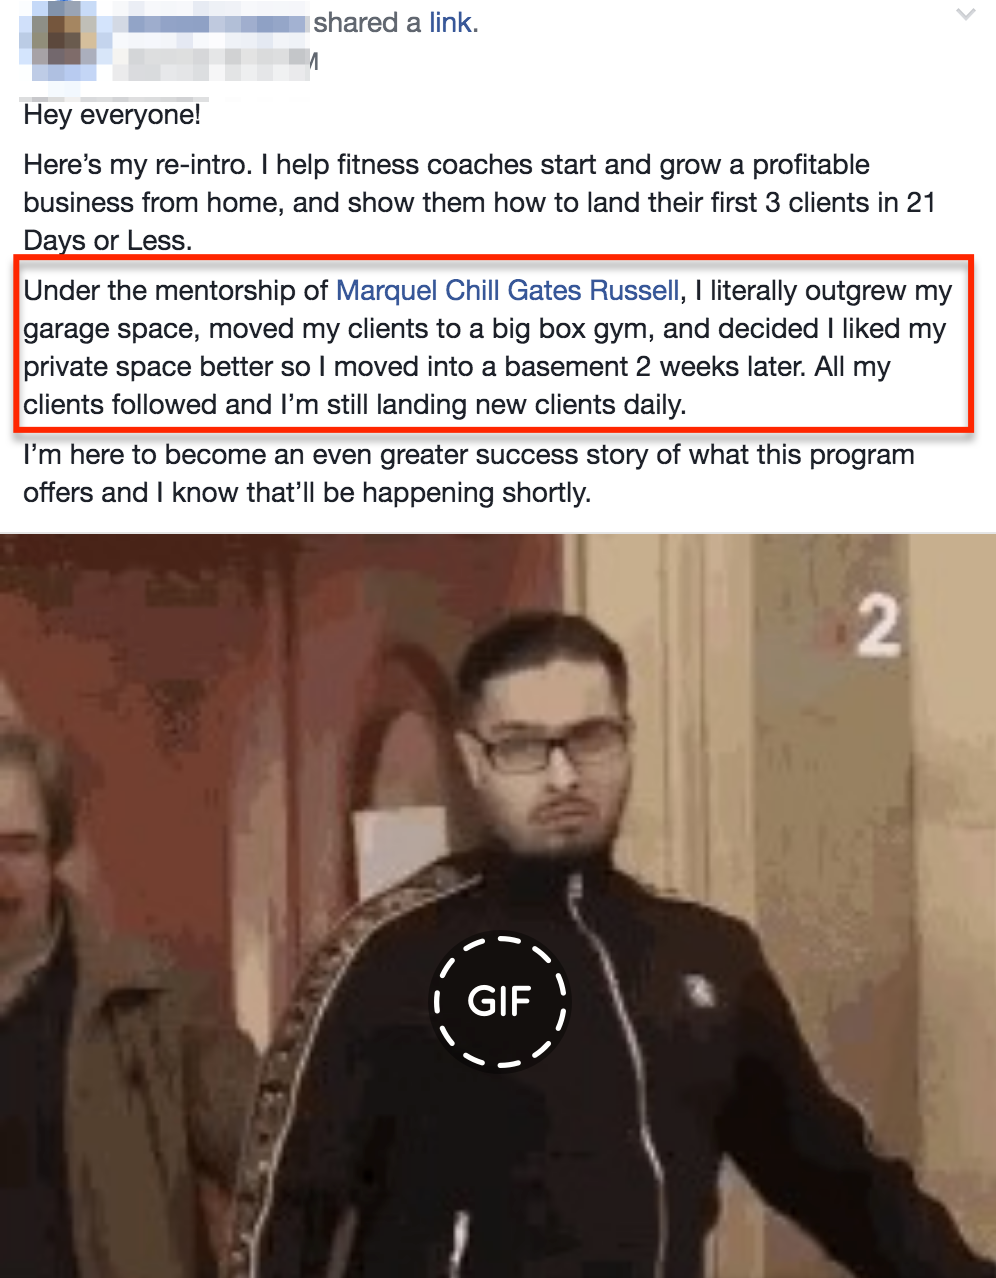Open the blurred poster name in the header
Viewport: 996px width, 1278px height.
[209, 23]
